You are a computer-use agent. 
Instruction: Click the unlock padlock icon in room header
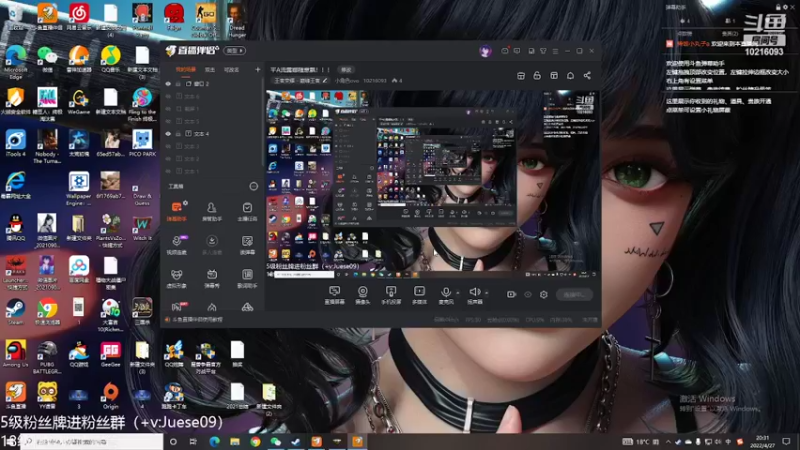coord(537,76)
